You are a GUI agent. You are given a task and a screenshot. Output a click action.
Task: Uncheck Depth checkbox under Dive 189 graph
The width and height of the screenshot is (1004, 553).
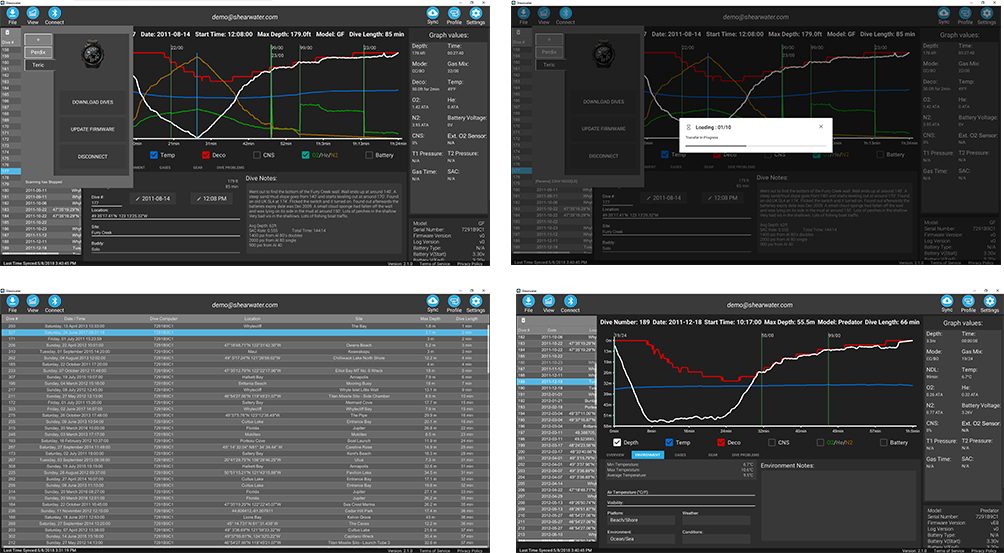pos(617,442)
